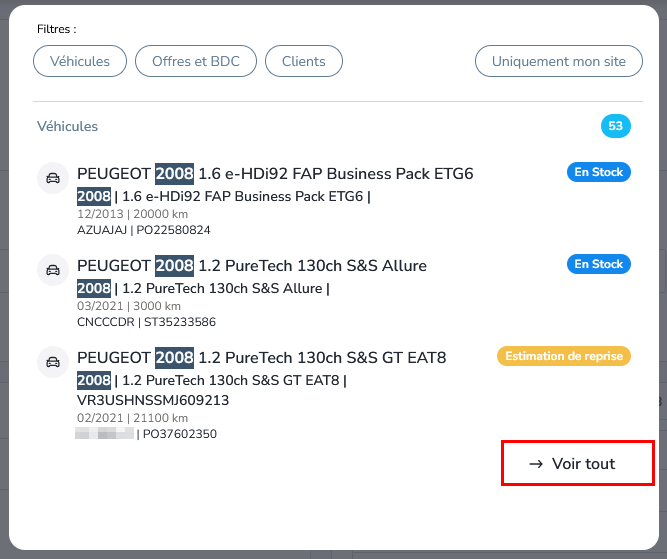Toggle the Clients filter chip
Screen dimensions: 667x559
304,61
